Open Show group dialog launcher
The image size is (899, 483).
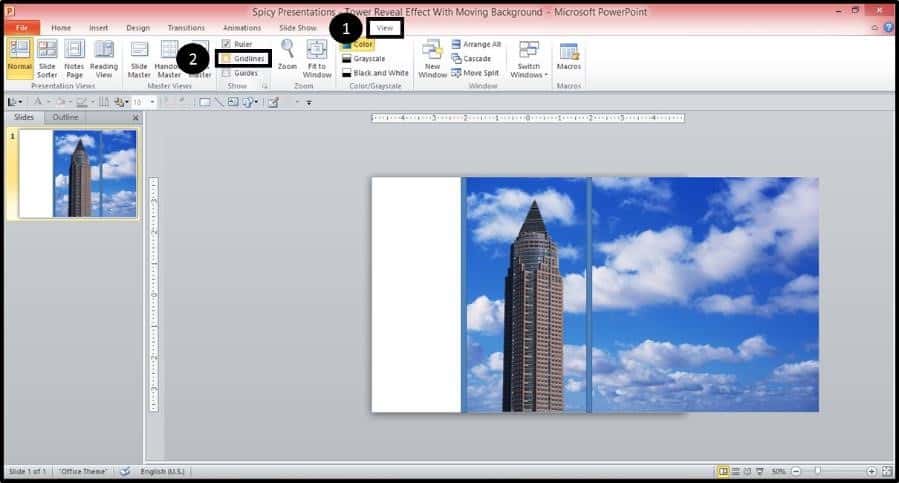tap(265, 86)
